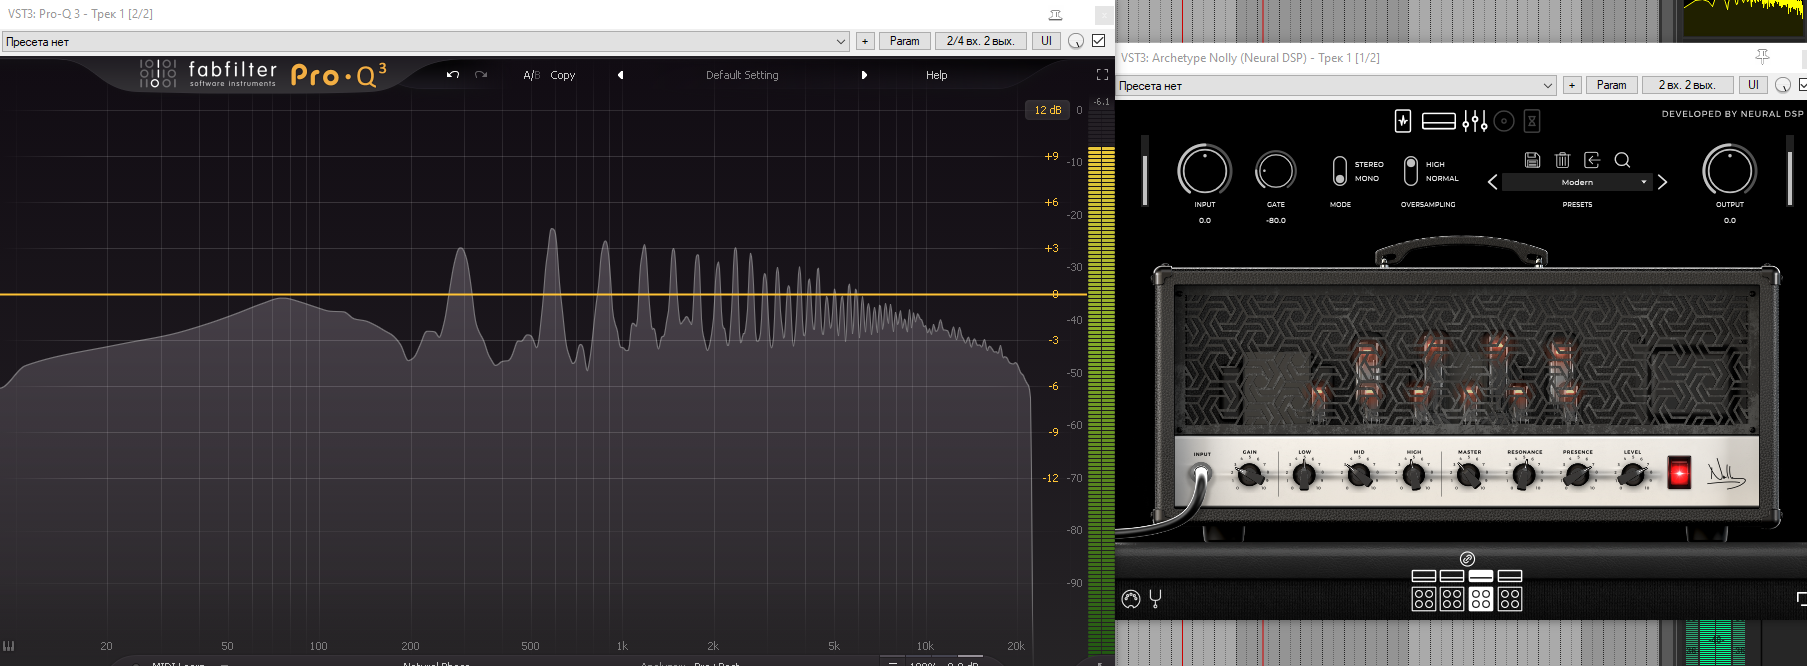Image resolution: width=1807 pixels, height=666 pixels.
Task: Toggle red amp power switch
Action: click(1679, 473)
